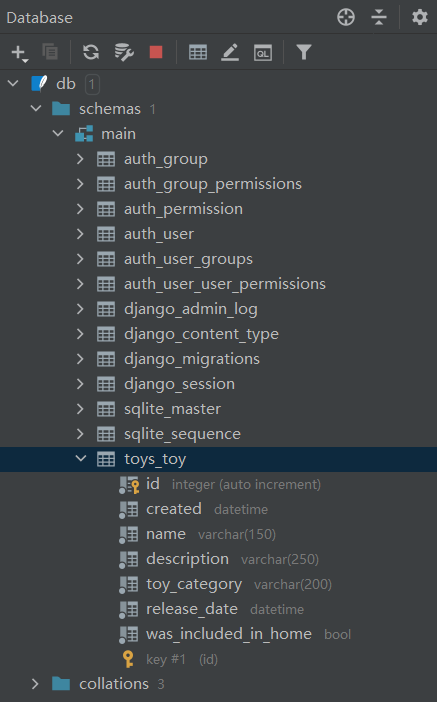Viewport: 437px width, 702px height.
Task: Click the Collapse All icon
Action: click(379, 17)
